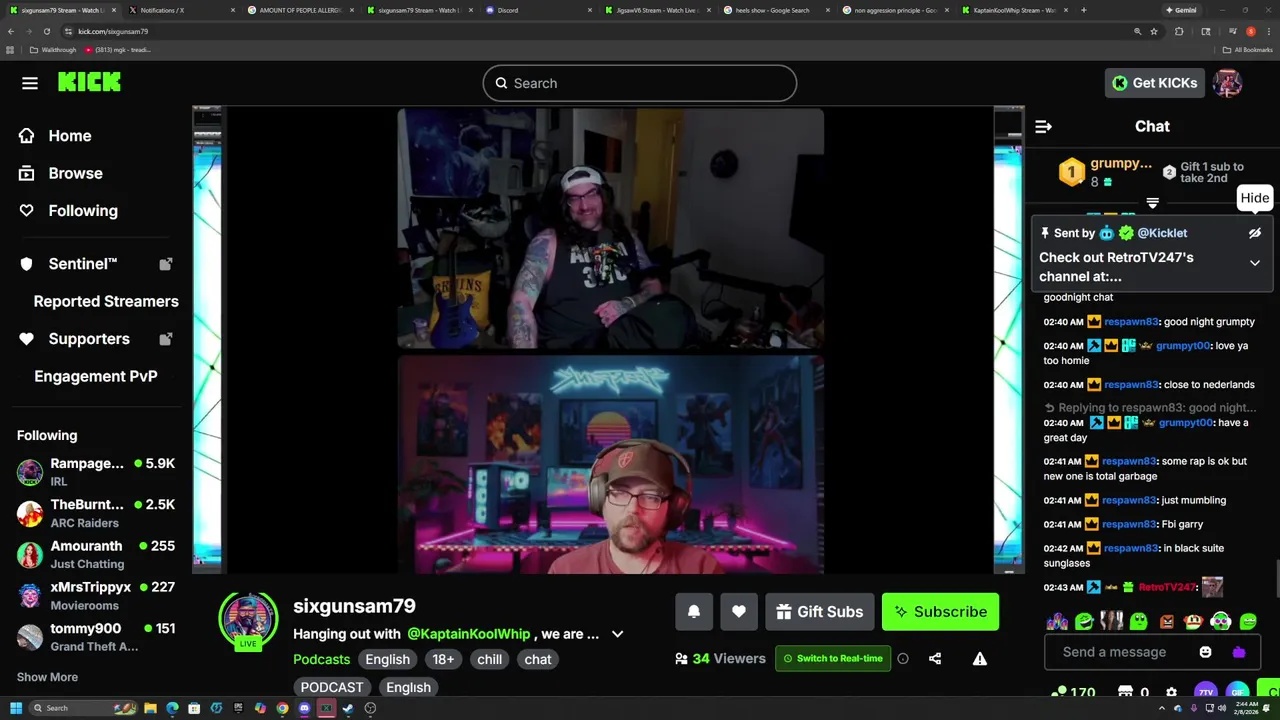The height and width of the screenshot is (720, 1280).
Task: Expand the pinned message chevron
Action: (1255, 263)
